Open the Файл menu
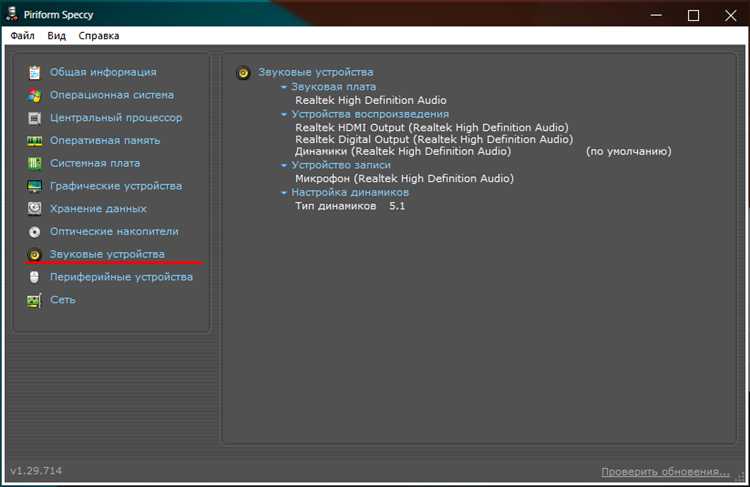The image size is (750, 487). coord(22,36)
